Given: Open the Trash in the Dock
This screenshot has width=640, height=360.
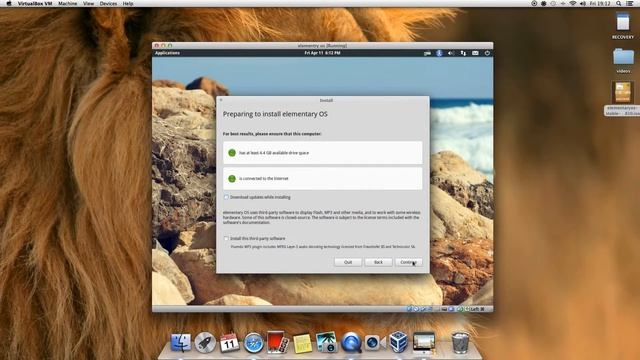Looking at the screenshot, I should pos(460,342).
